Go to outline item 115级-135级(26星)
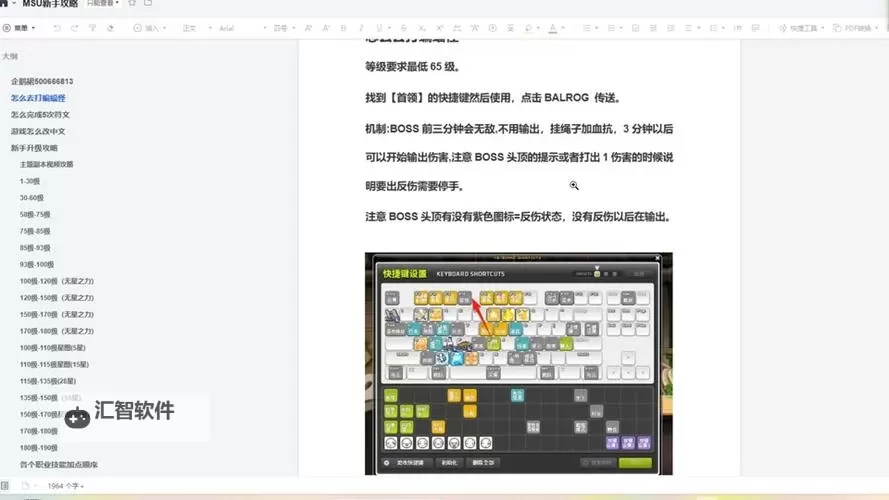The image size is (889, 500). pos(48,381)
